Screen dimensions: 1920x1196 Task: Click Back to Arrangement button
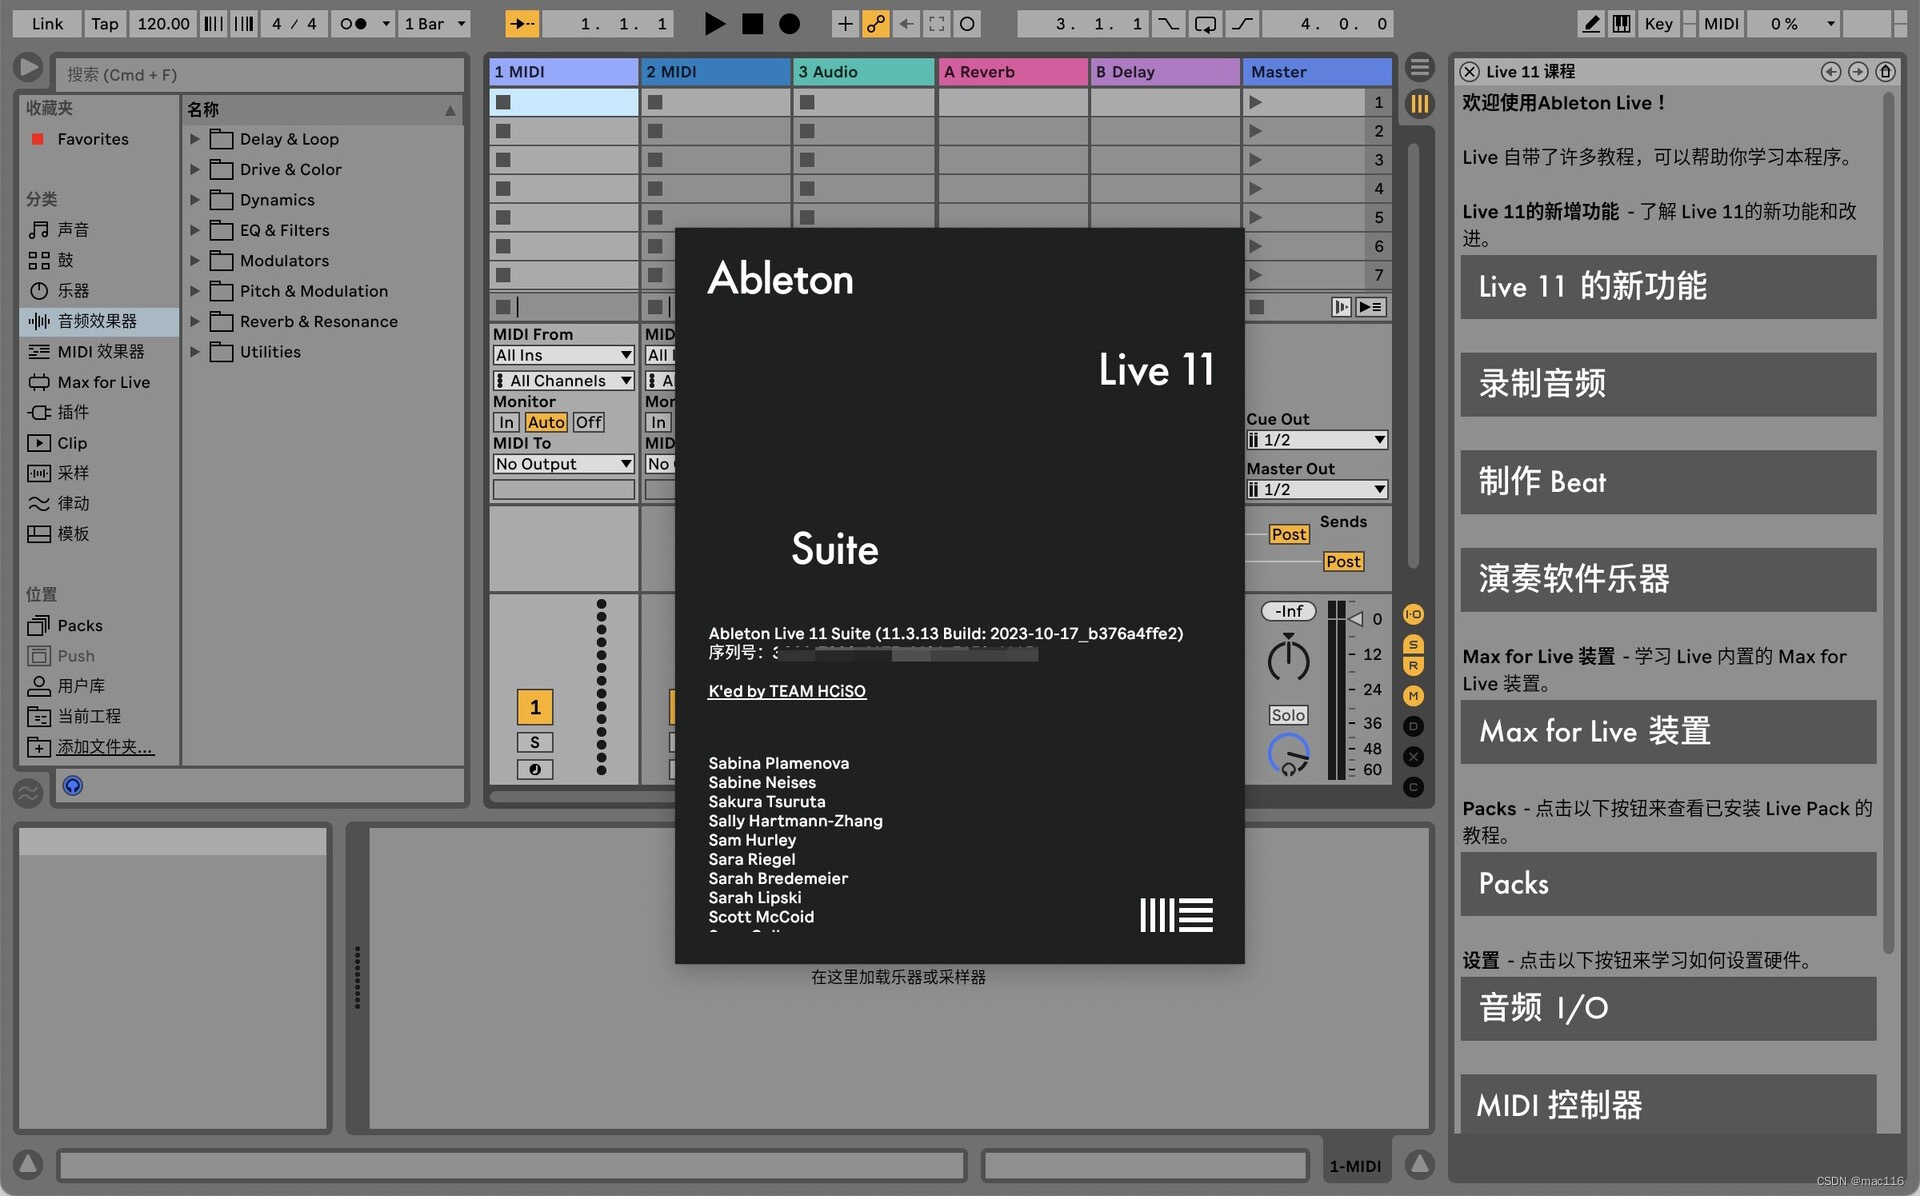(x=1371, y=307)
